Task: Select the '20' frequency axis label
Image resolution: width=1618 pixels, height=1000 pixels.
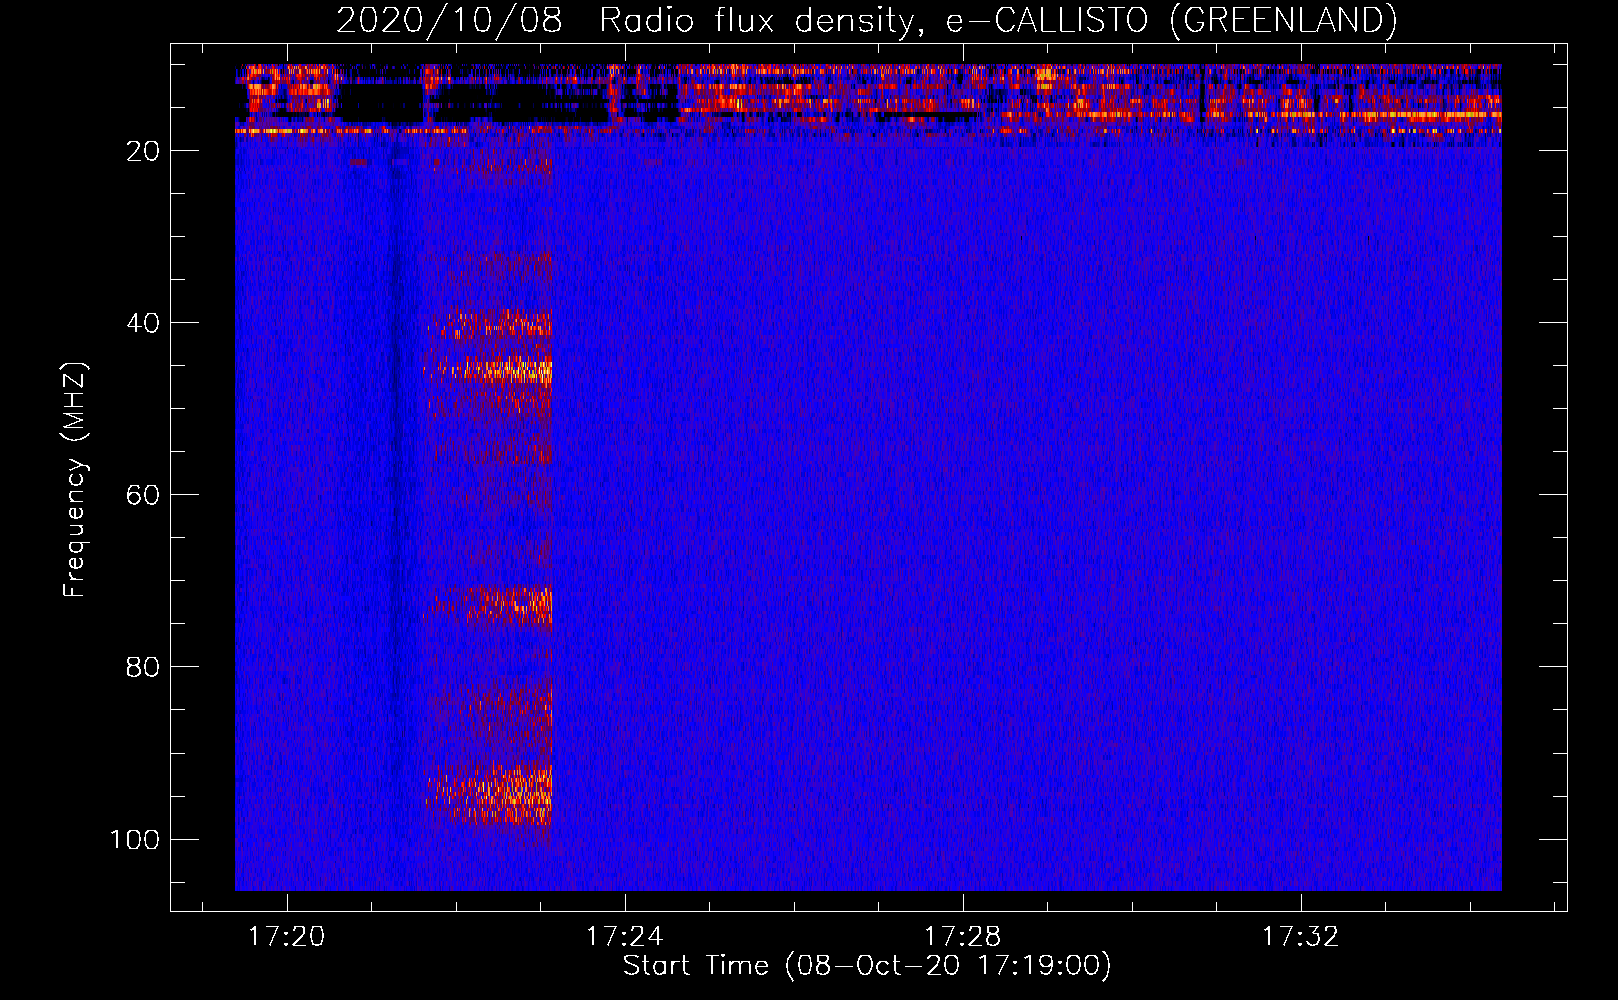Action: [143, 151]
